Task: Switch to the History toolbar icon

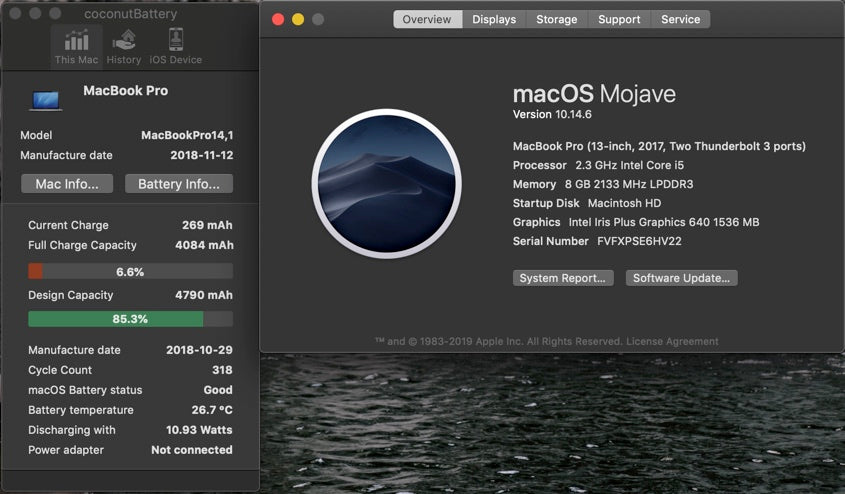Action: (124, 46)
